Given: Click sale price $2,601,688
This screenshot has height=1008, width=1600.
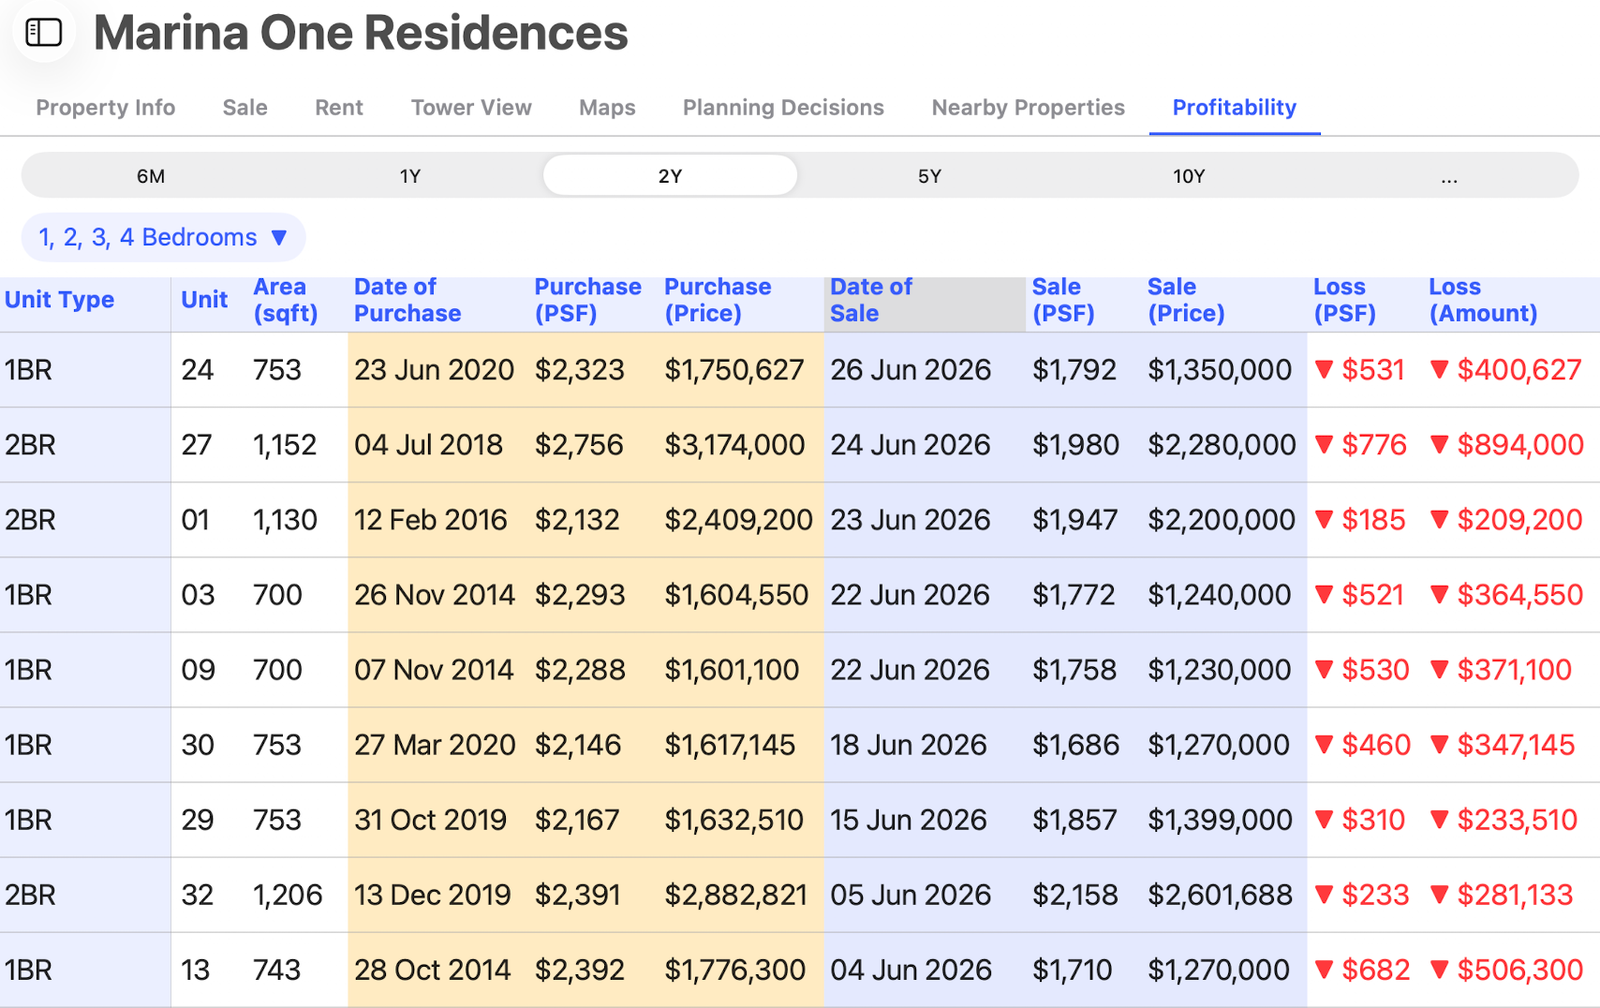Looking at the screenshot, I should tap(1220, 895).
